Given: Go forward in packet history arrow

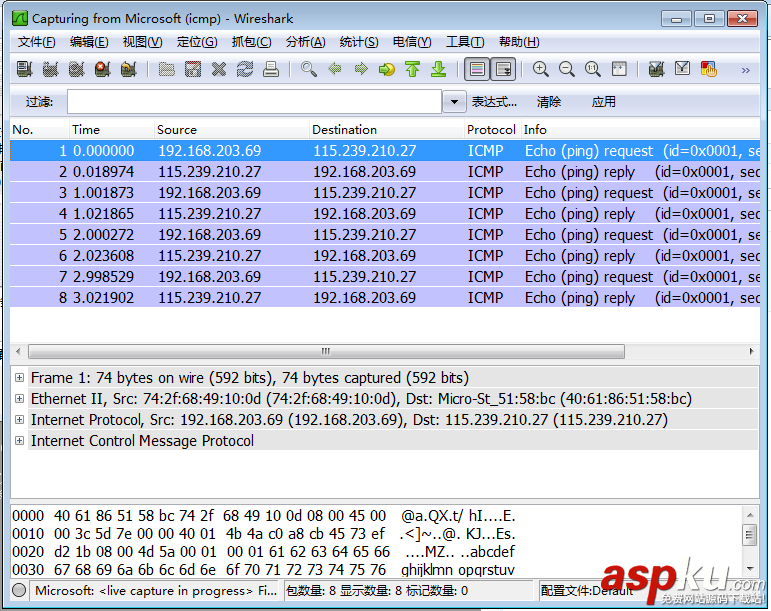Looking at the screenshot, I should pyautogui.click(x=361, y=69).
